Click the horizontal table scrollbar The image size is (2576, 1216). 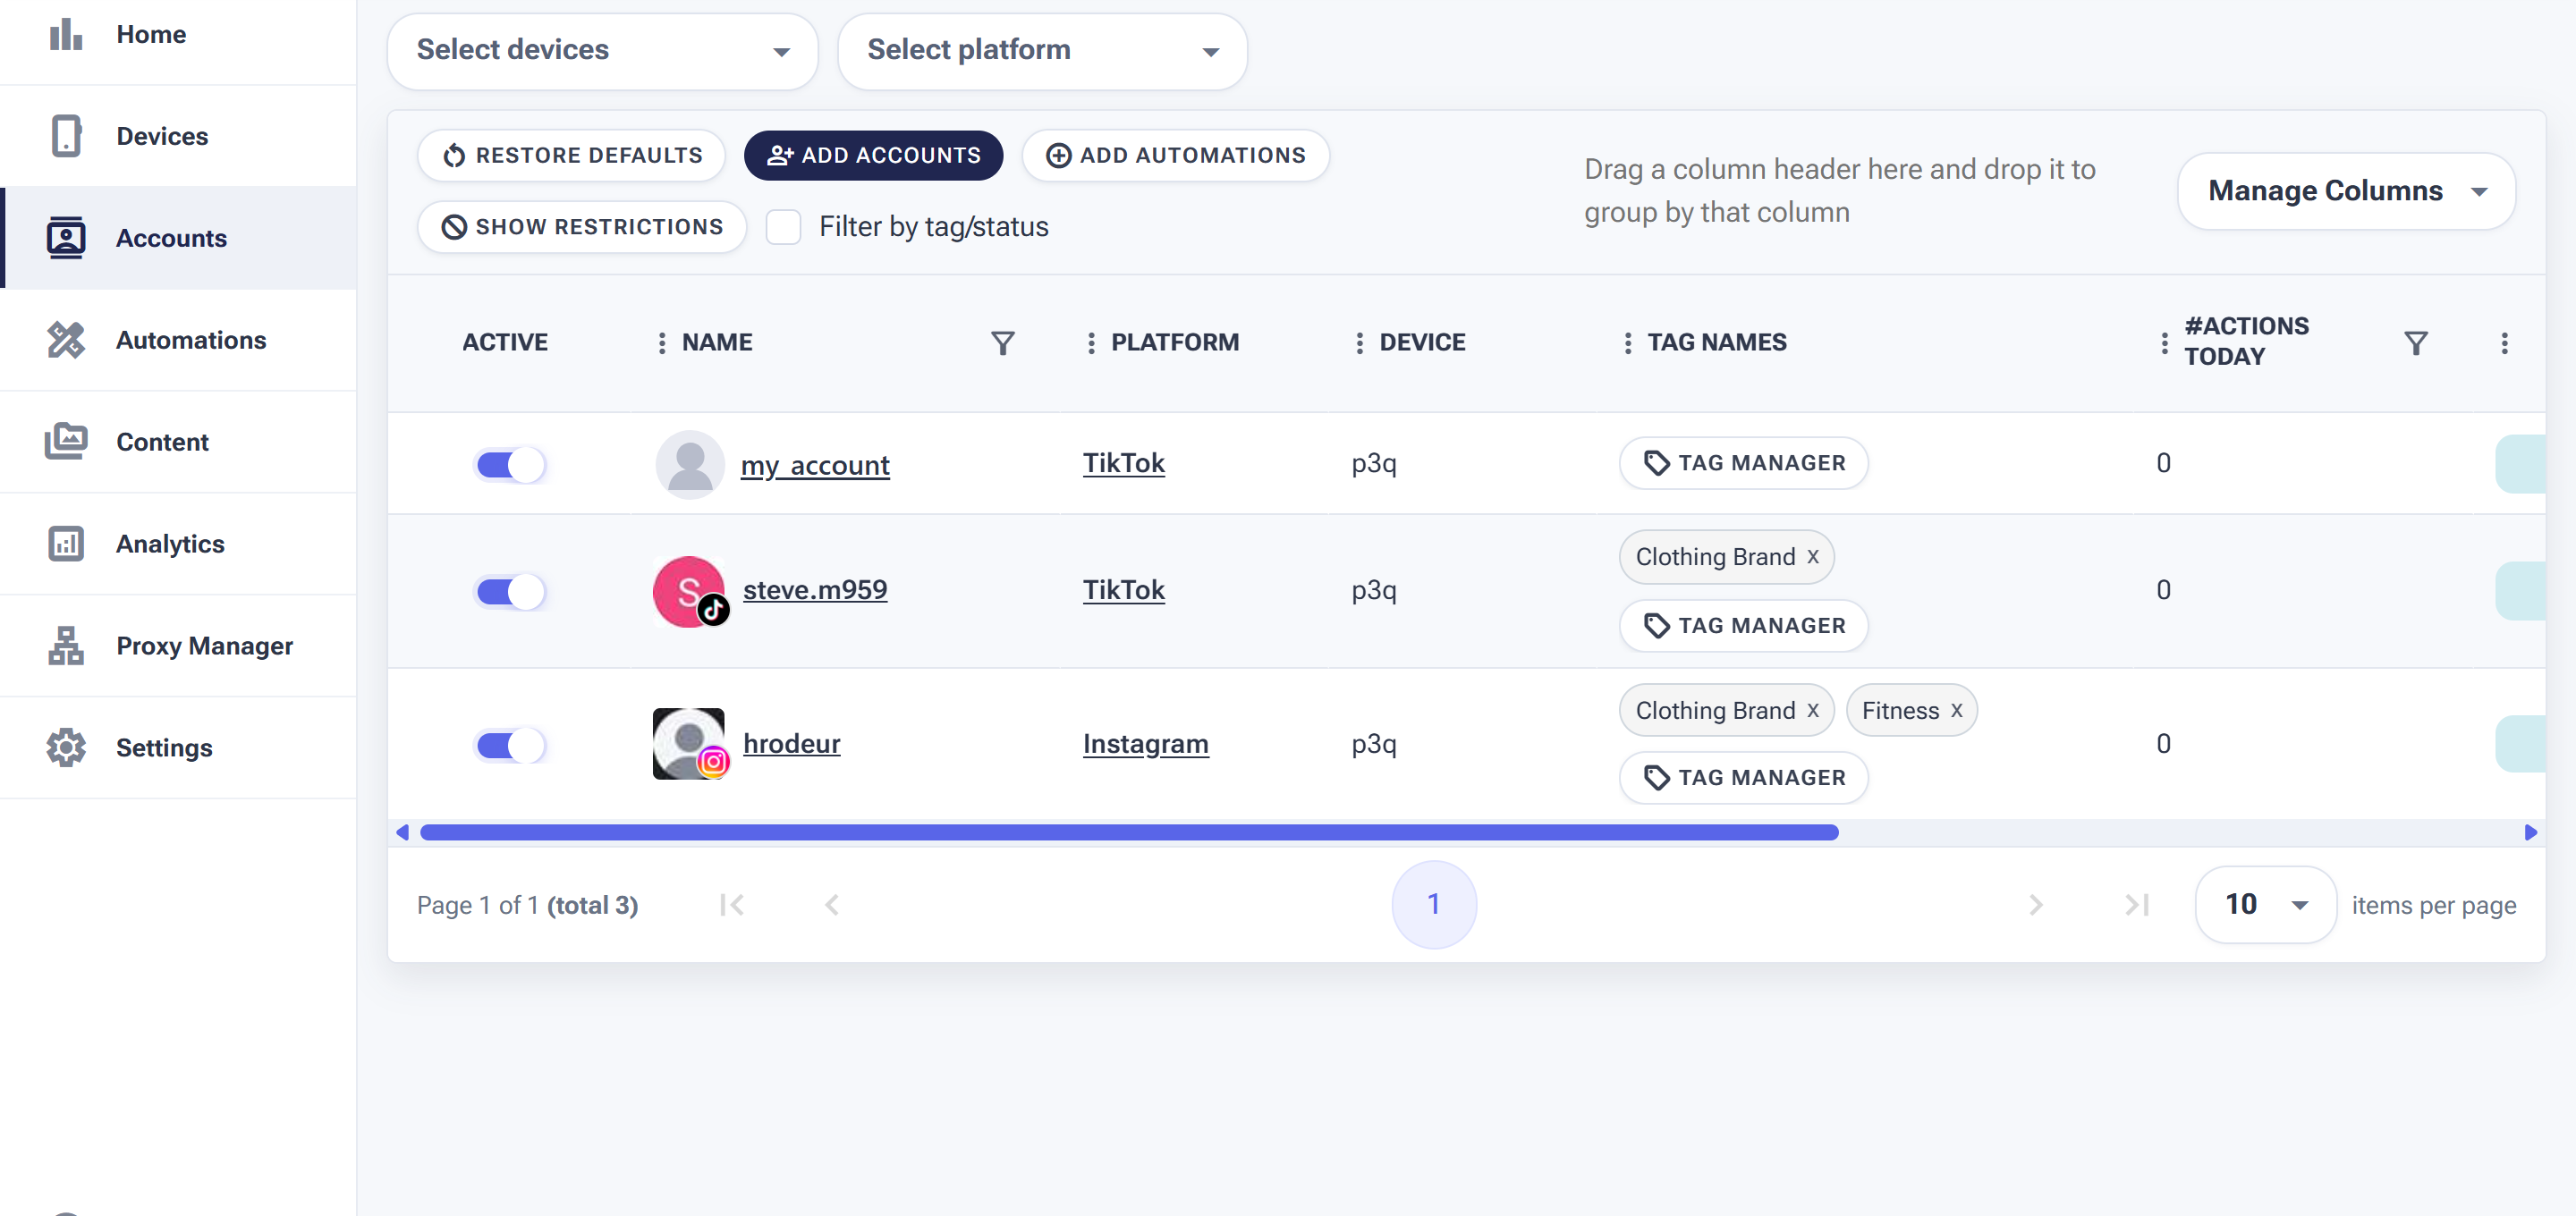tap(1129, 833)
